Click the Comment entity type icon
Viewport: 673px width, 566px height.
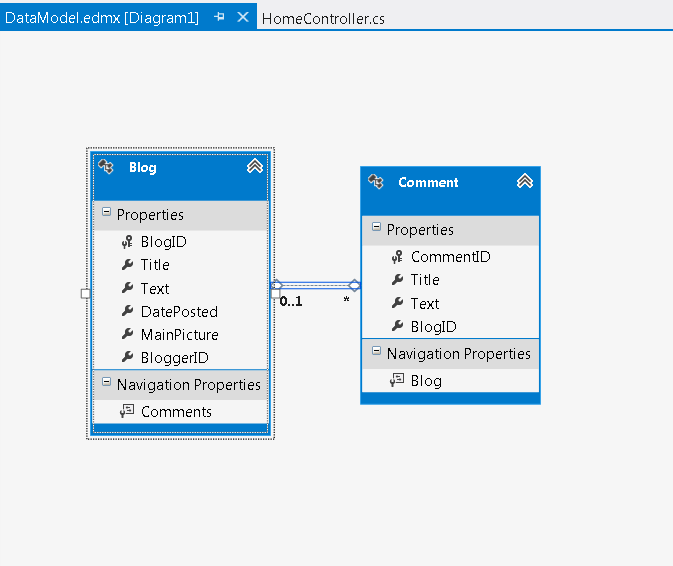pyautogui.click(x=376, y=182)
